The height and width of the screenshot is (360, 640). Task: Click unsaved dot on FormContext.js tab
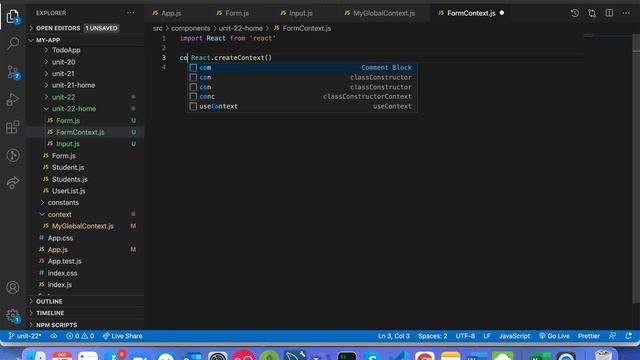pos(502,13)
